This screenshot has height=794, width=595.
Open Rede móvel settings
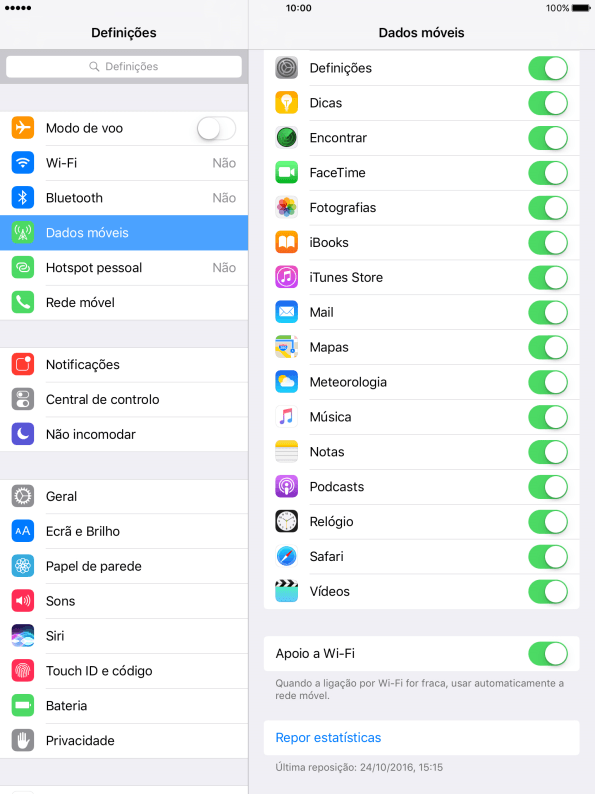tap(124, 302)
